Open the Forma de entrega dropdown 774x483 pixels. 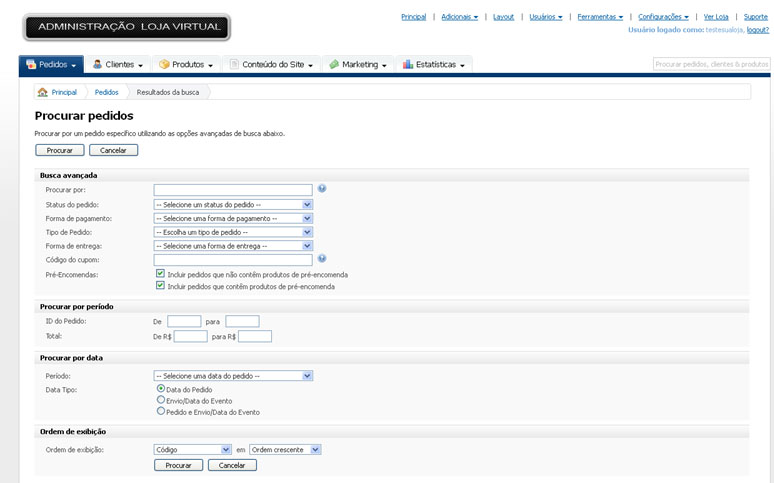pyautogui.click(x=233, y=246)
